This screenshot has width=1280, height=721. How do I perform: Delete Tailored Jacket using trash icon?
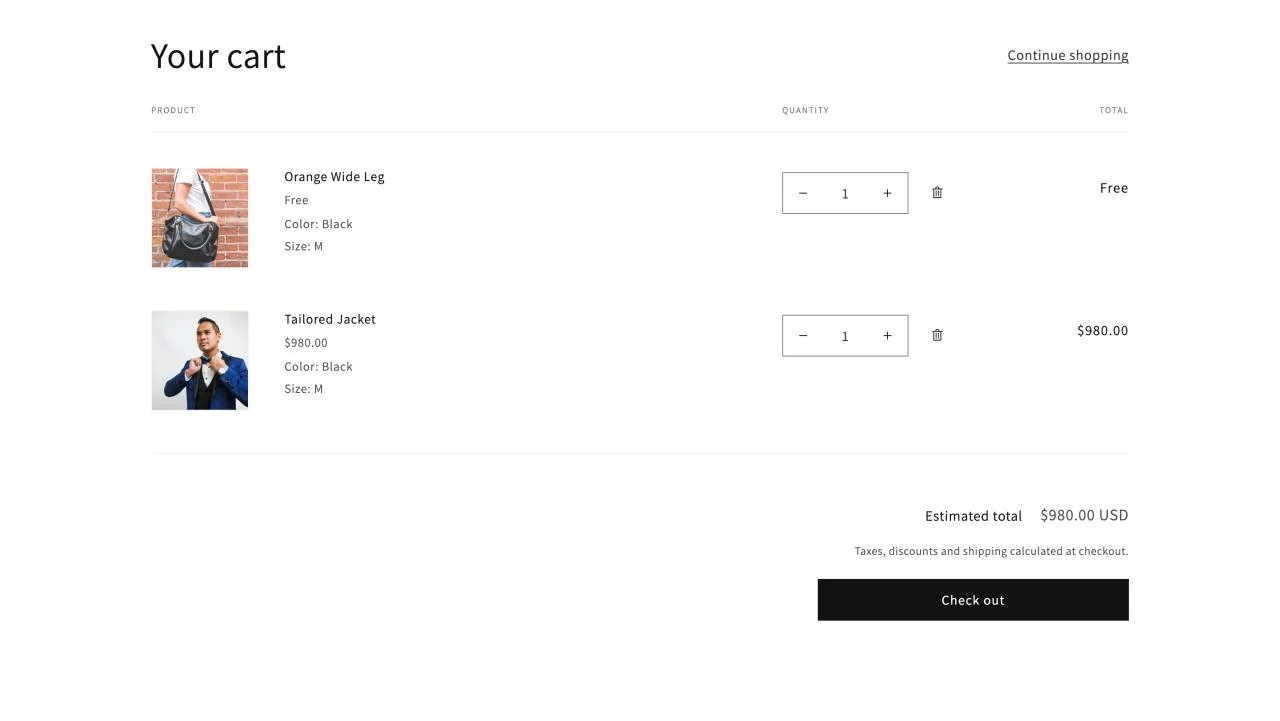pos(937,335)
